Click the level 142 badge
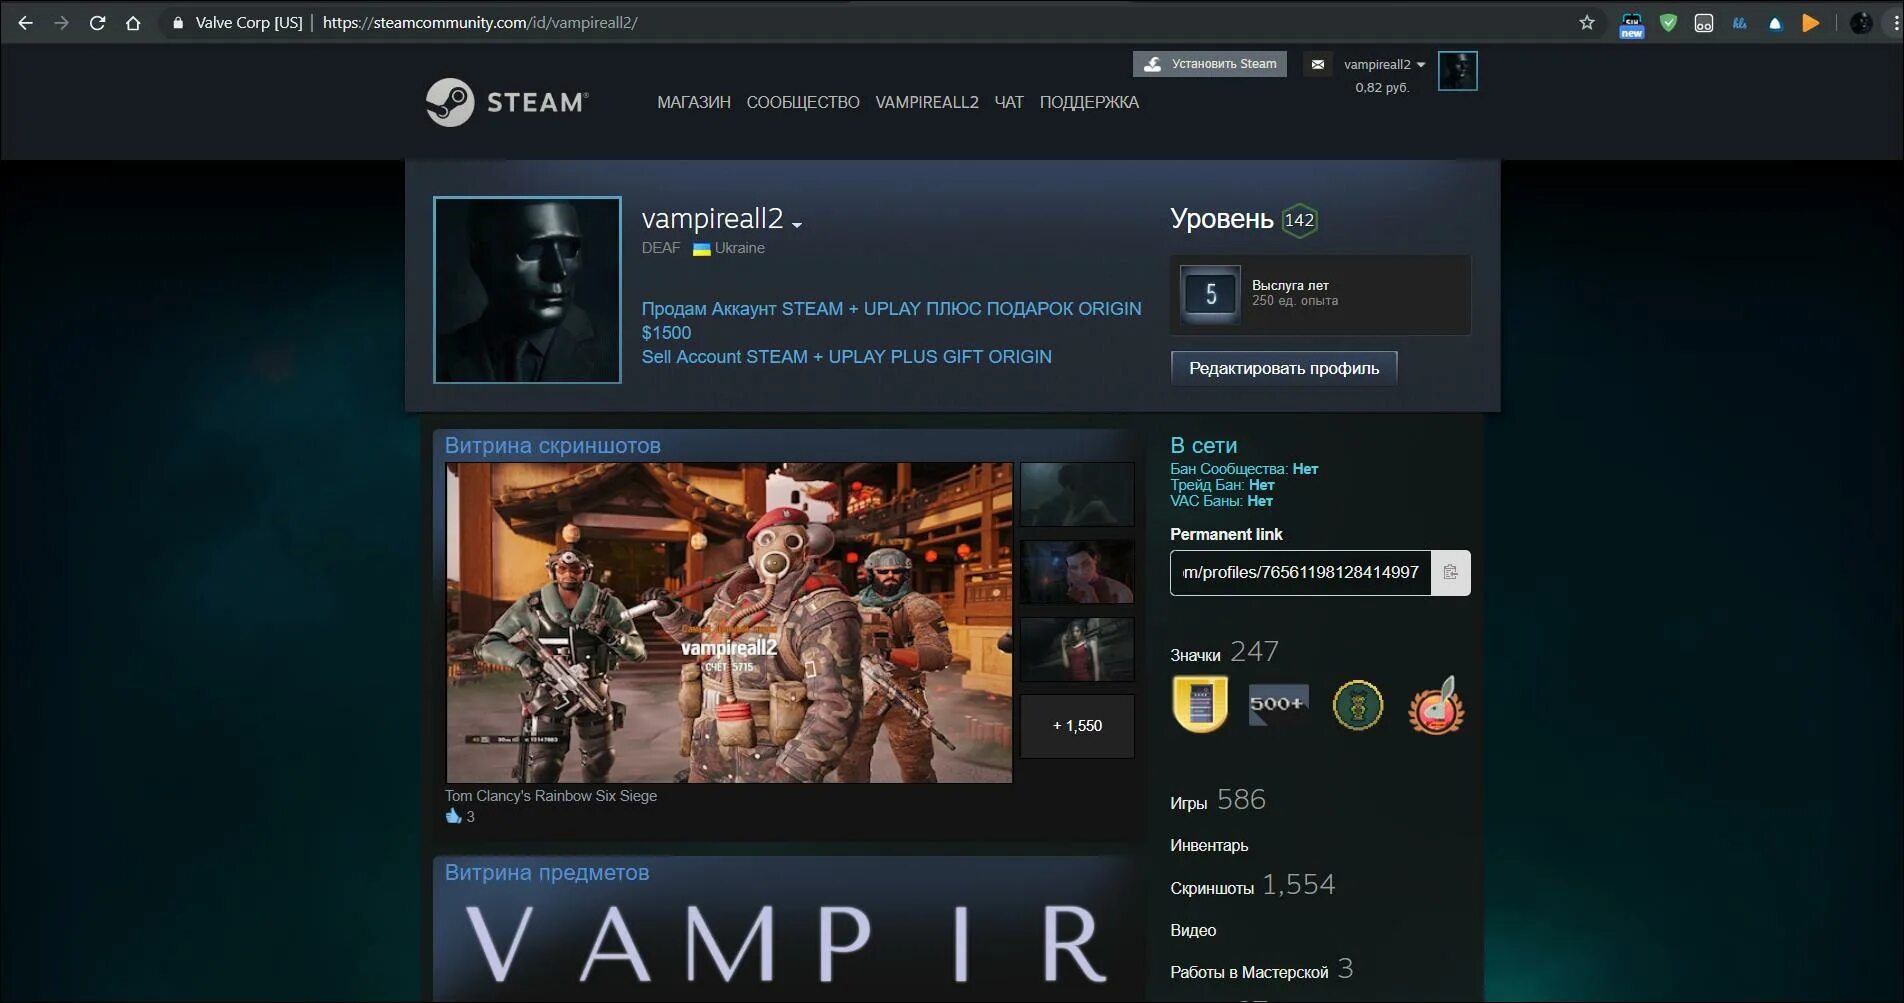Screen dimensions: 1904x1003 point(1299,220)
